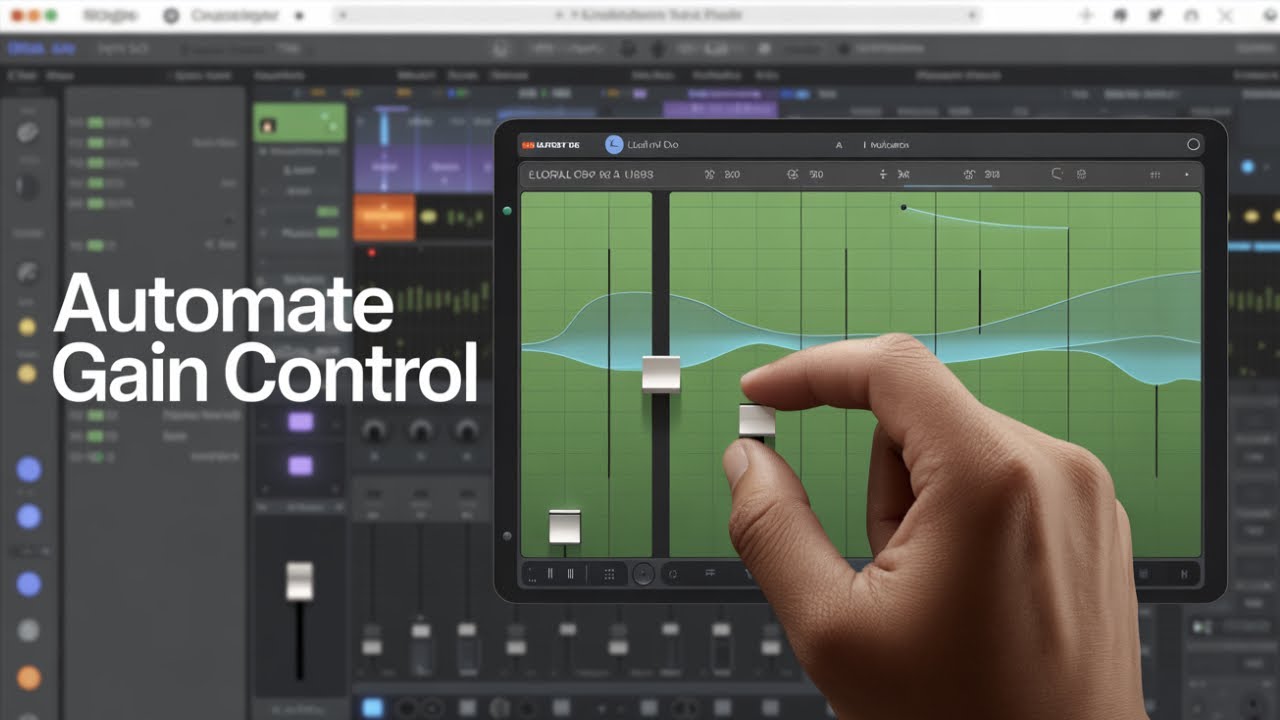1280x720 pixels.
Task: Select the black automation point on the curve
Action: pyautogui.click(x=903, y=207)
